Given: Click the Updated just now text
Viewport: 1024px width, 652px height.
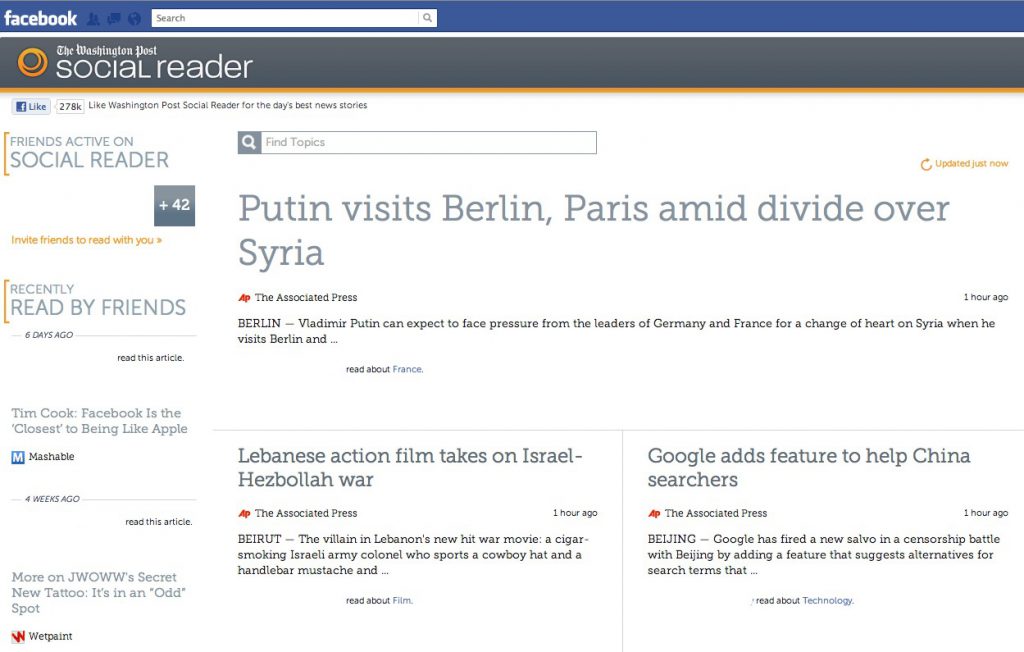Looking at the screenshot, I should click(x=971, y=163).
